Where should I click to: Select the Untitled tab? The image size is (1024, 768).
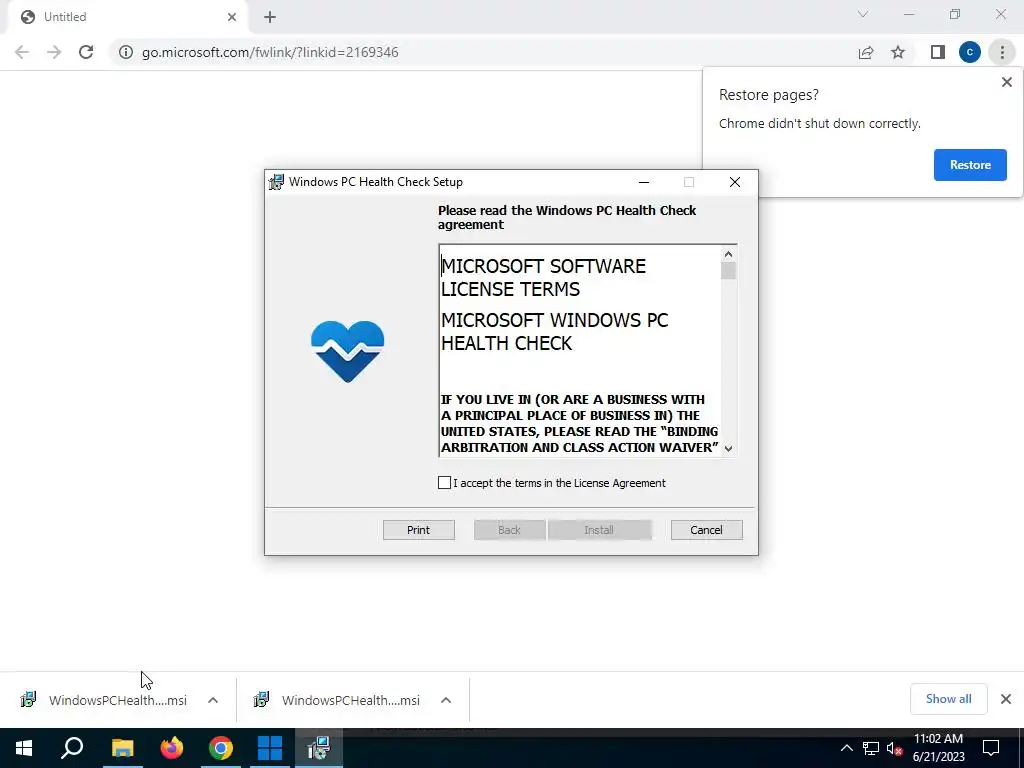coord(124,17)
